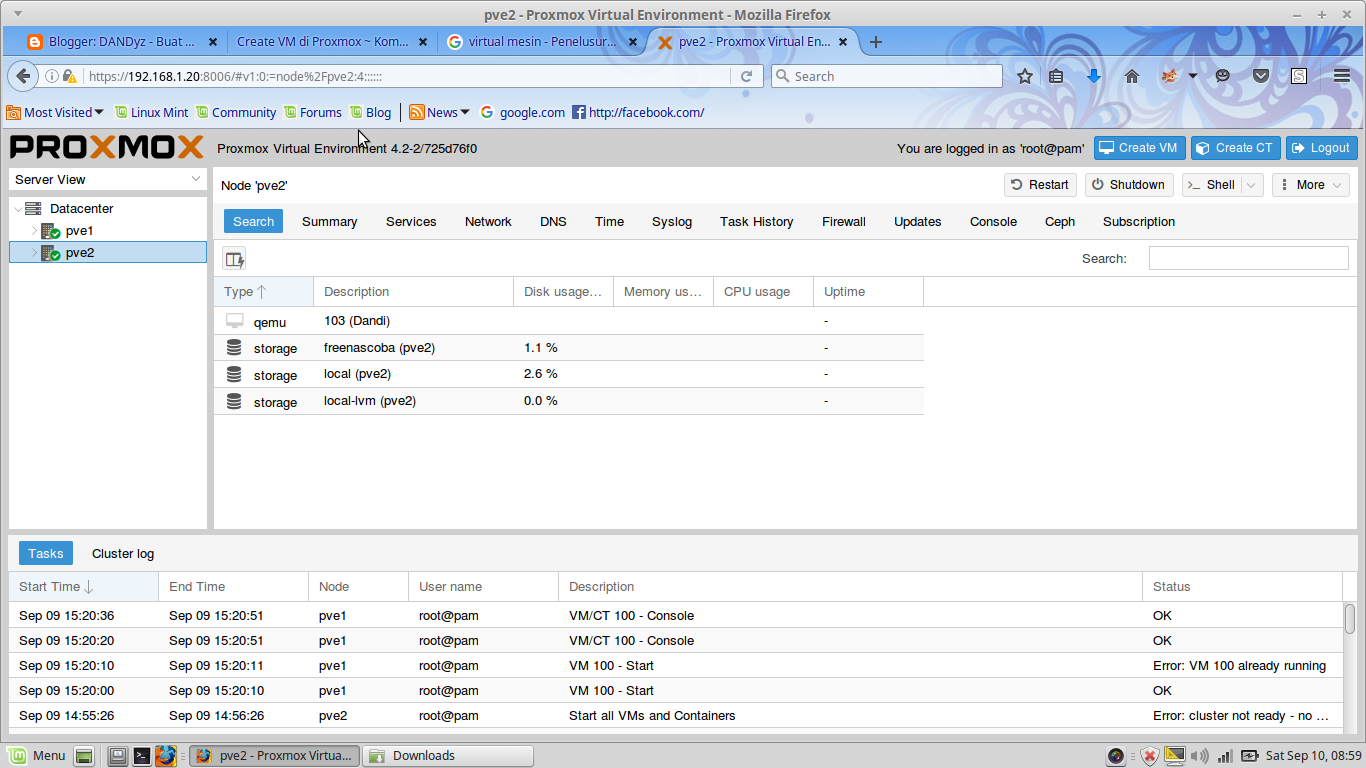The height and width of the screenshot is (768, 1366).
Task: Click the qemu monitor icon for VM 103
Action: (235, 321)
